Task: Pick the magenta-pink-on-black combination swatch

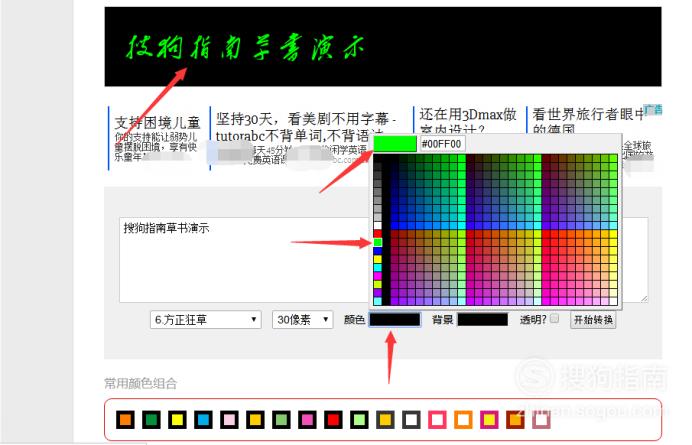Action: click(307, 419)
